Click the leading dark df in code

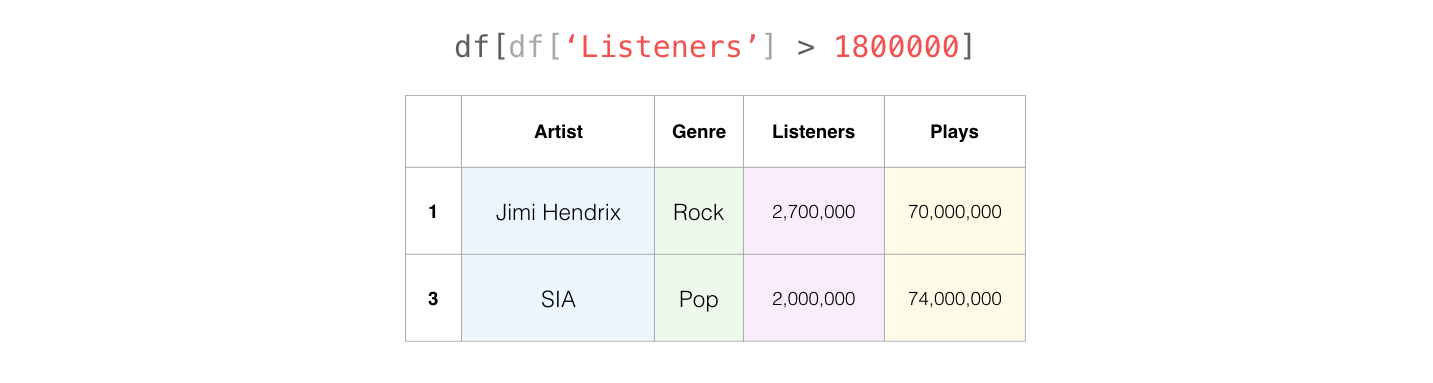[472, 46]
